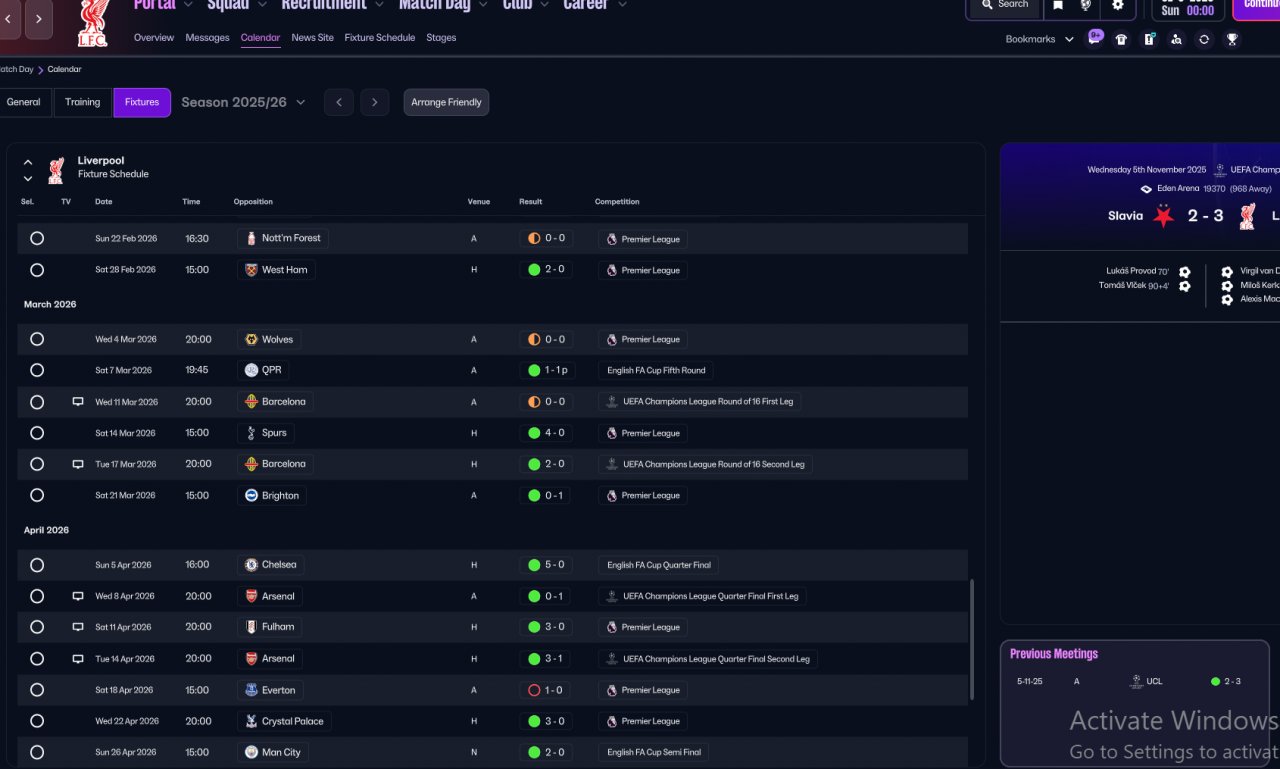Click the Slavia red star badge in match panel
This screenshot has width=1280, height=769.
pos(1163,216)
